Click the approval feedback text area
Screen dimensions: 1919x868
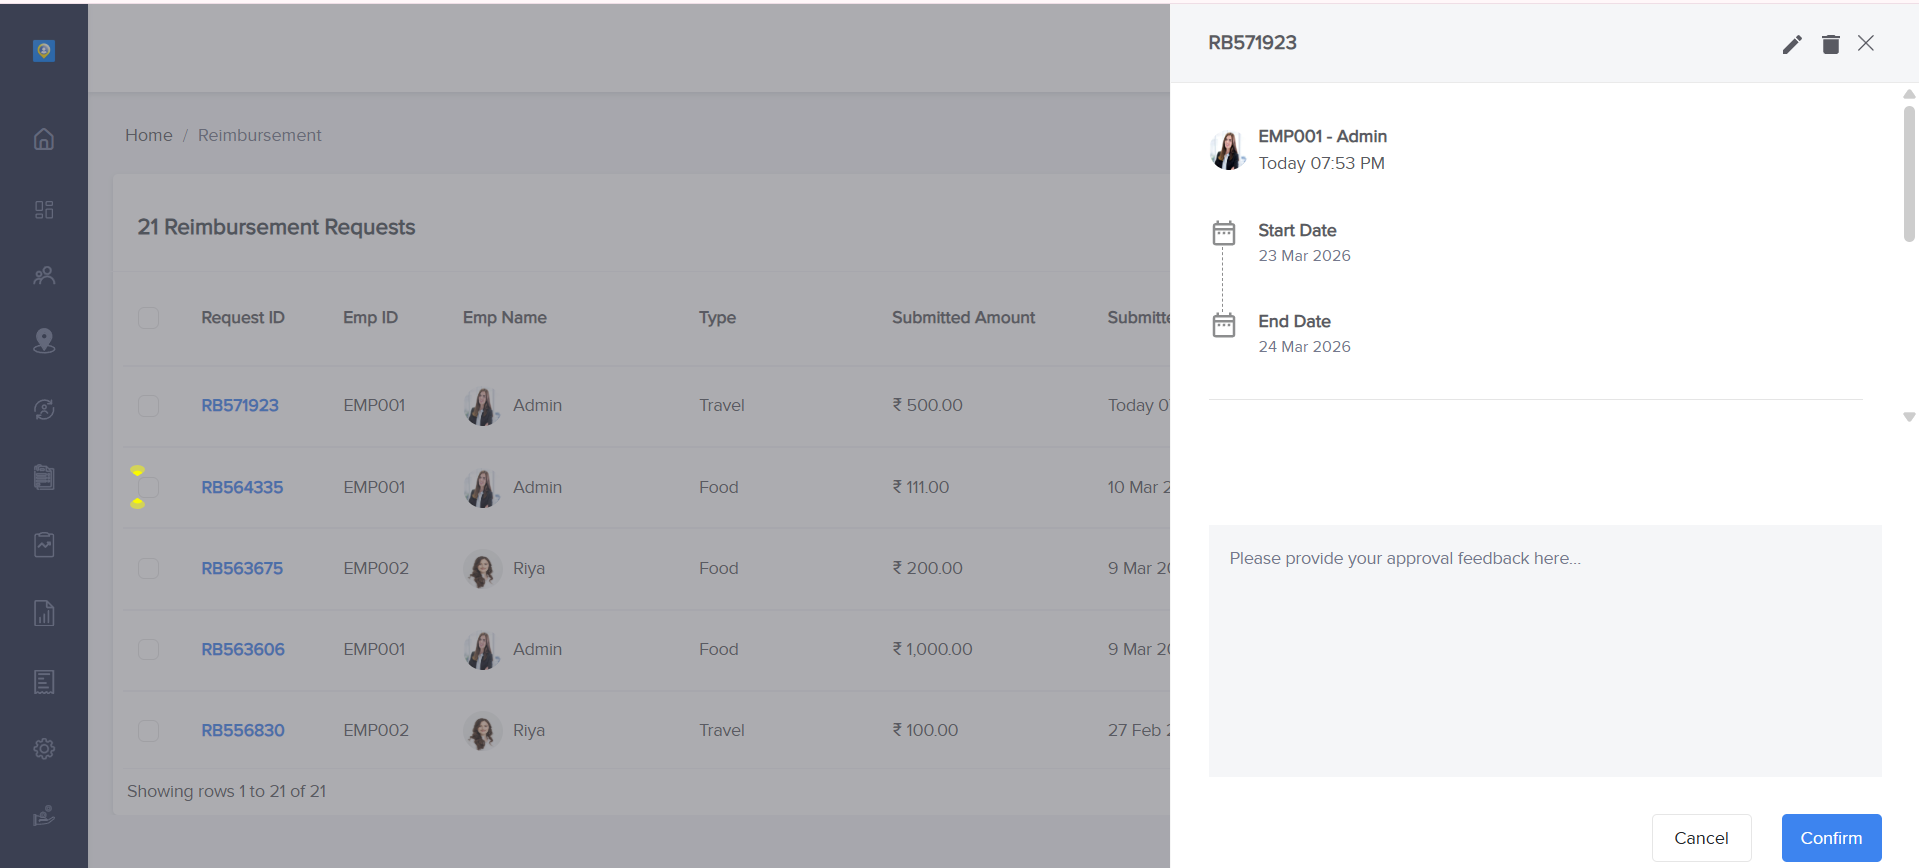point(1544,650)
